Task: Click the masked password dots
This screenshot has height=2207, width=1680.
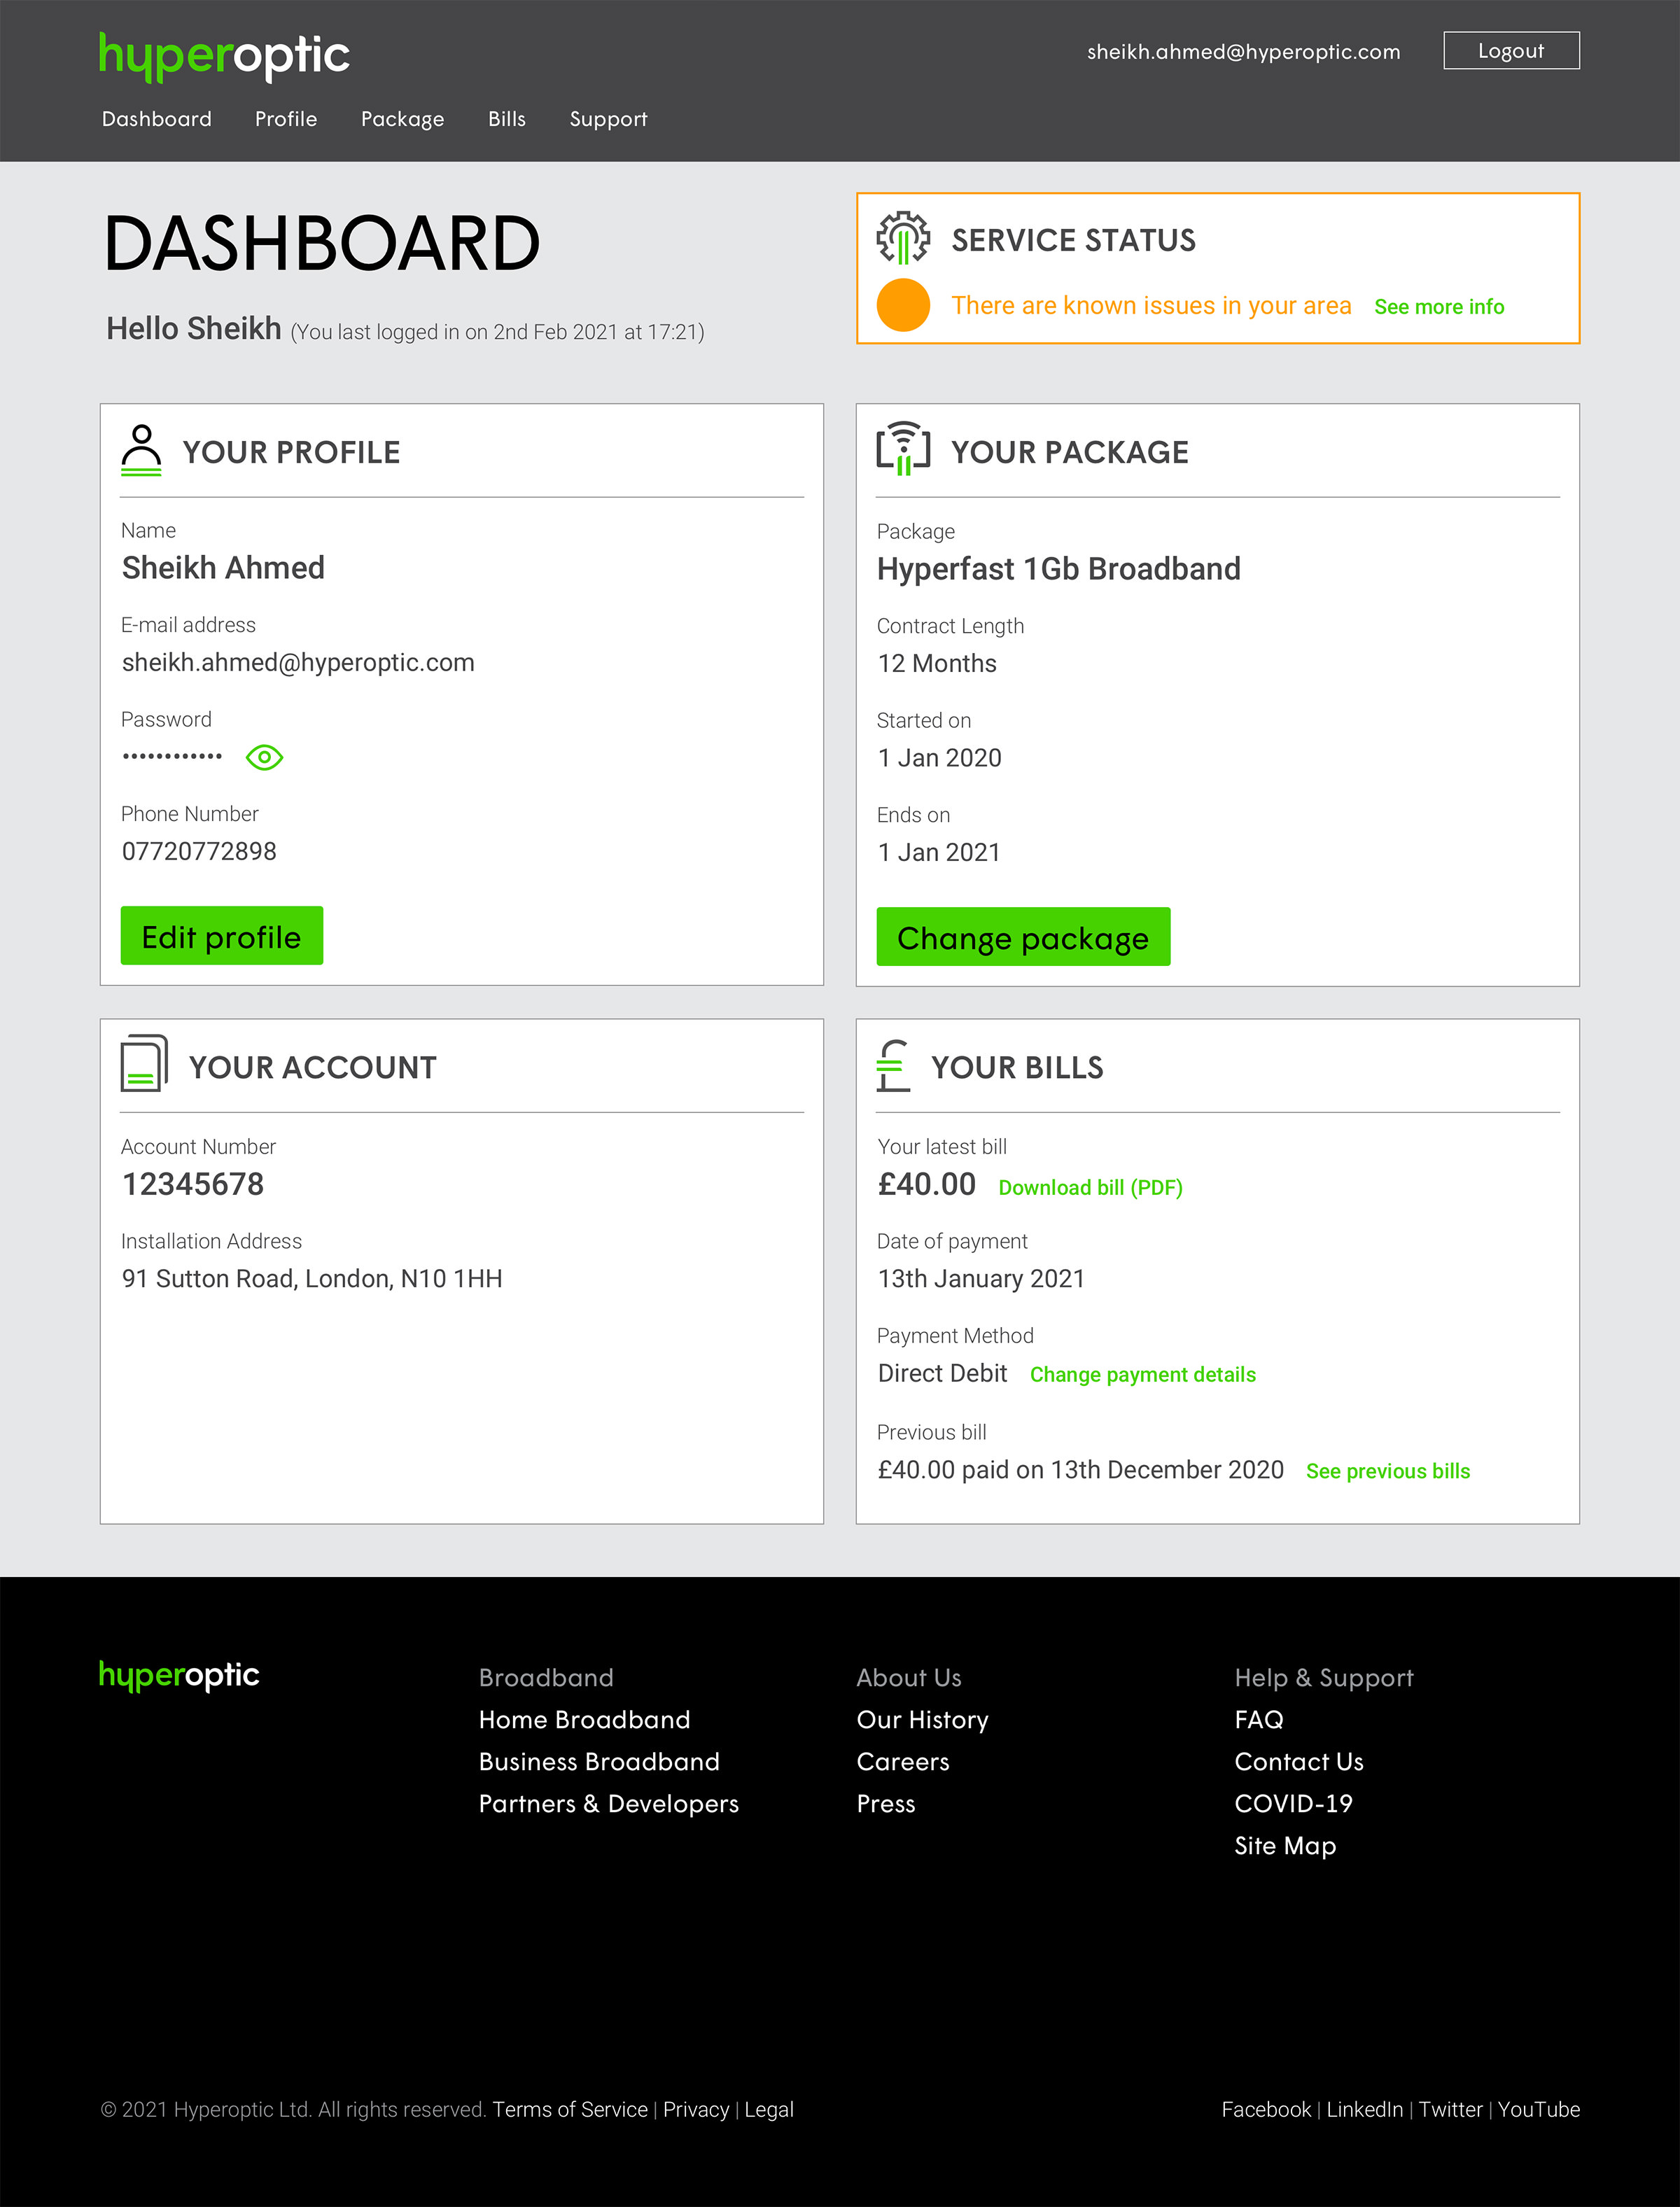Action: point(172,756)
